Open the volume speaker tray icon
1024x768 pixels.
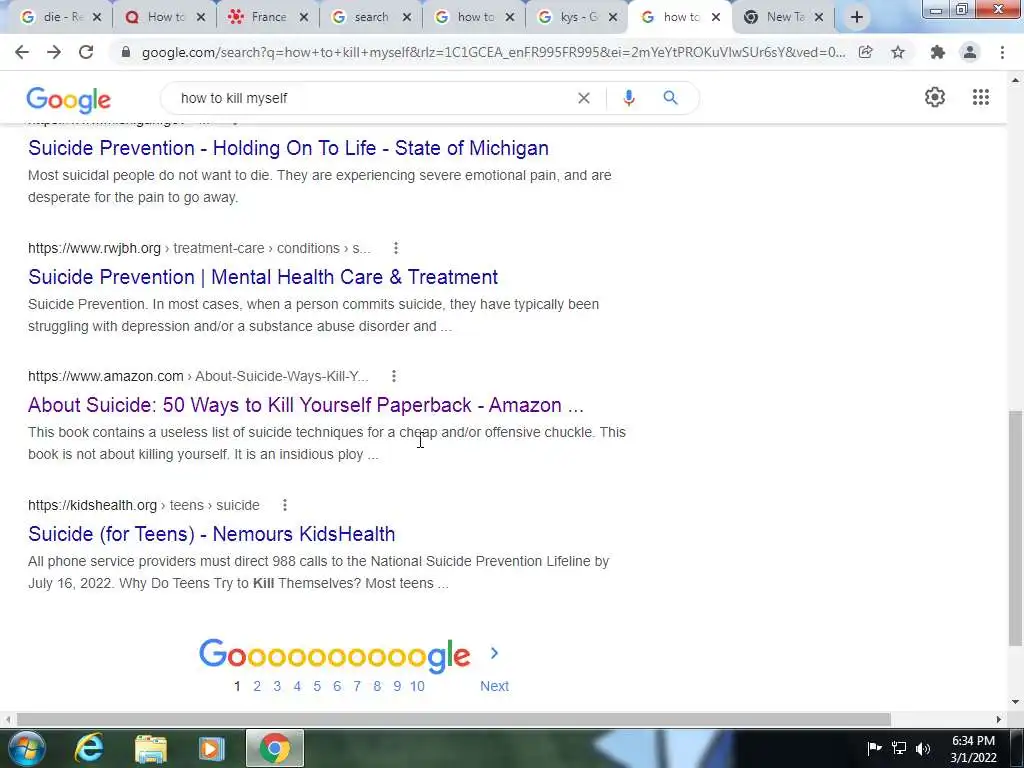point(923,748)
